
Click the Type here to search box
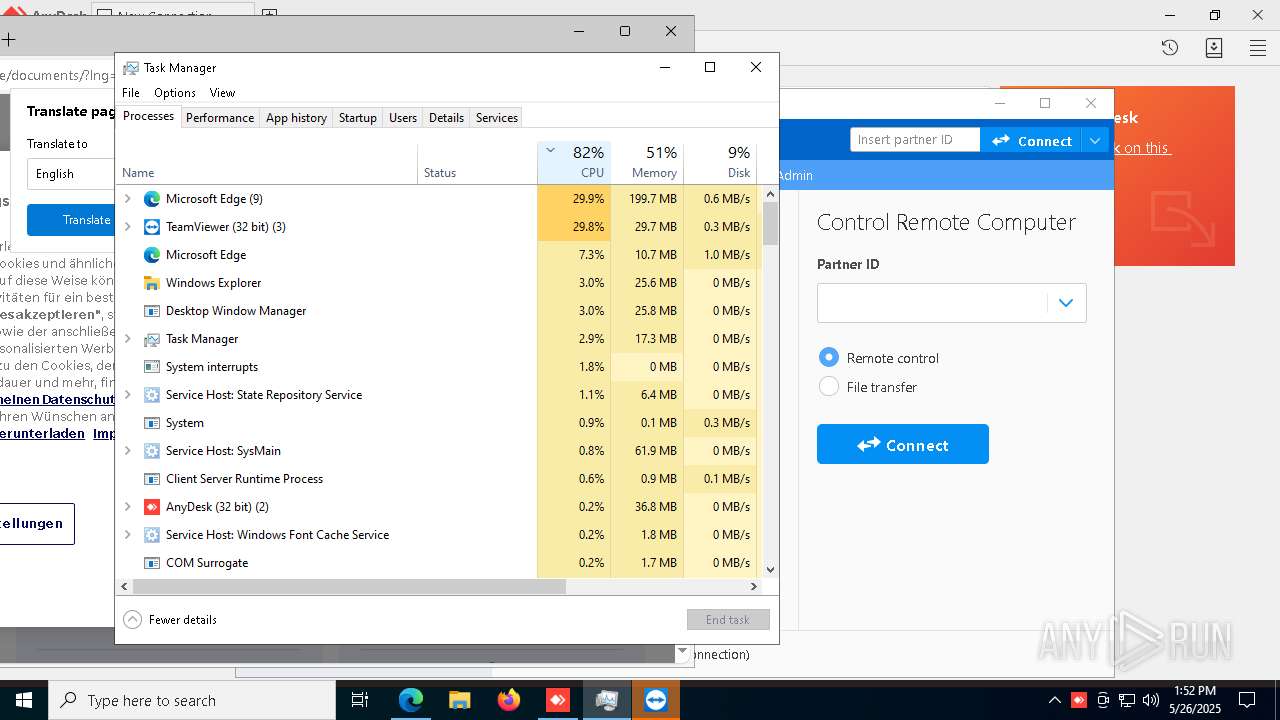[x=192, y=700]
